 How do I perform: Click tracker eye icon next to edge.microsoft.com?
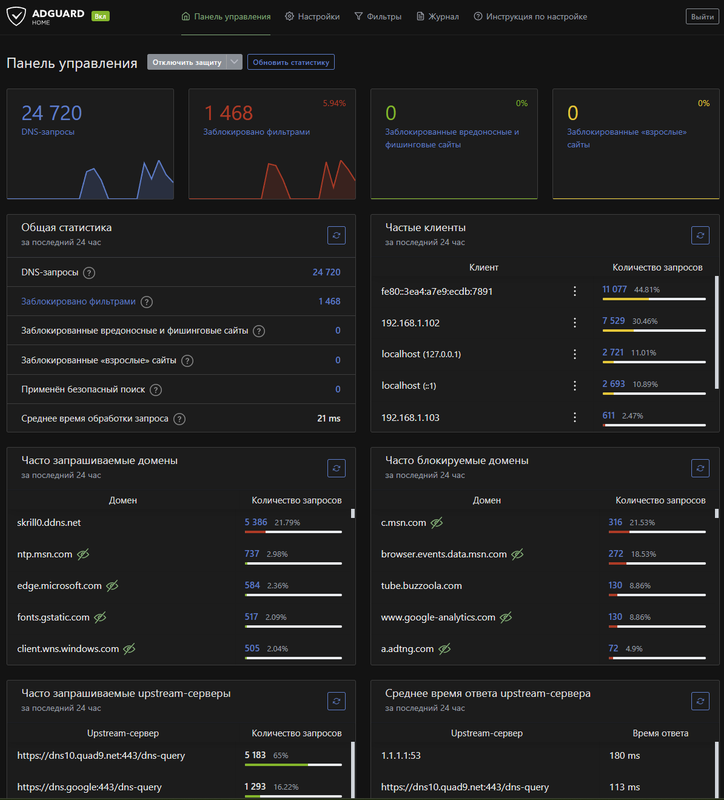pyautogui.click(x=112, y=586)
